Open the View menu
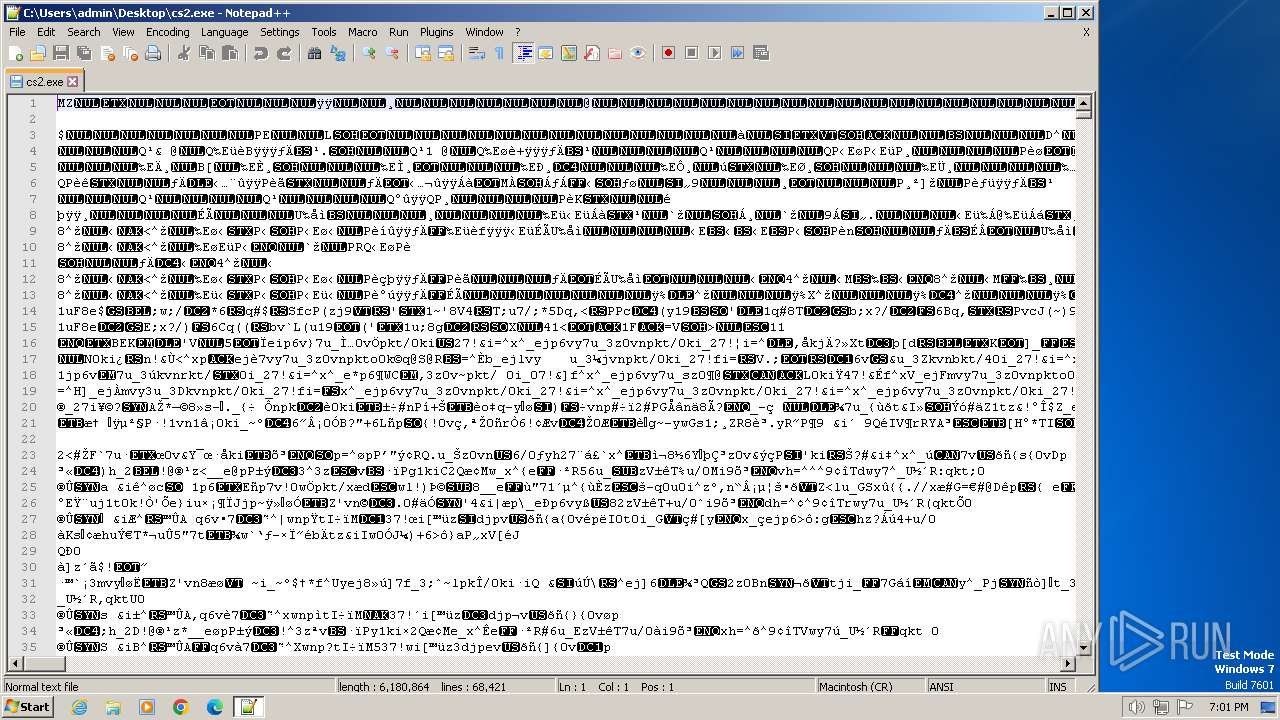1280x720 pixels. click(x=123, y=32)
